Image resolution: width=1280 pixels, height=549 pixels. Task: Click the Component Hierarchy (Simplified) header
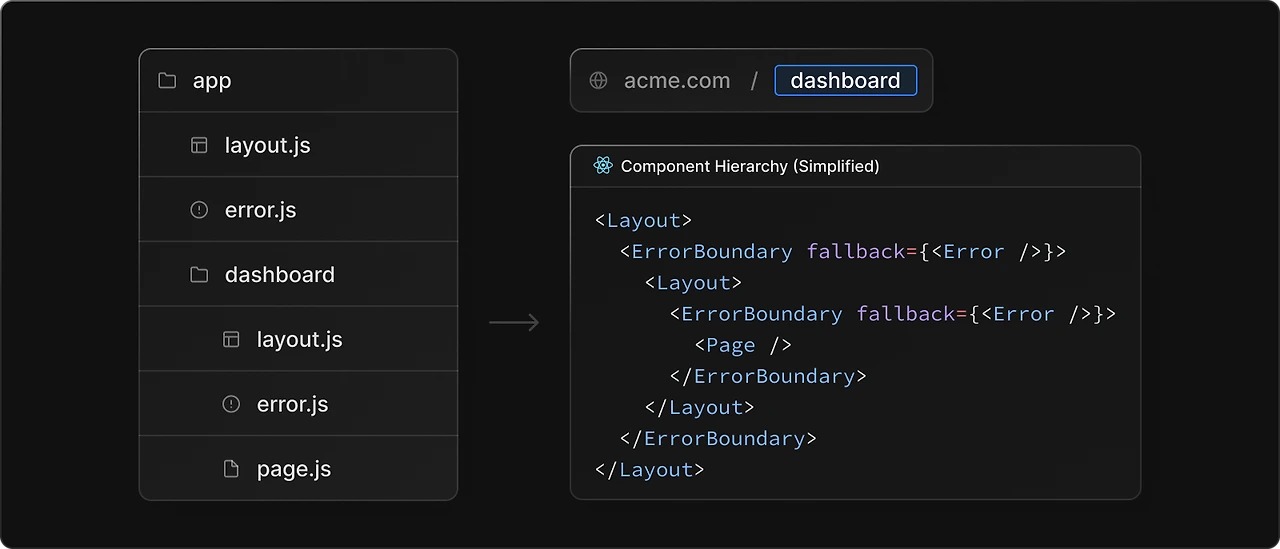tap(750, 166)
